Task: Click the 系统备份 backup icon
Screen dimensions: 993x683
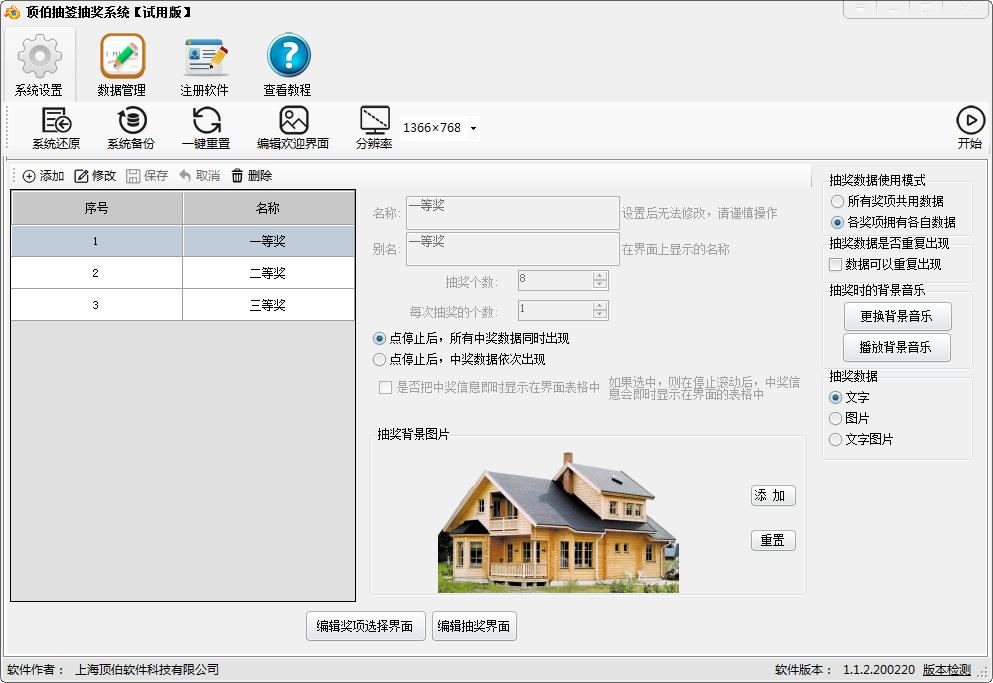Action: (x=131, y=121)
